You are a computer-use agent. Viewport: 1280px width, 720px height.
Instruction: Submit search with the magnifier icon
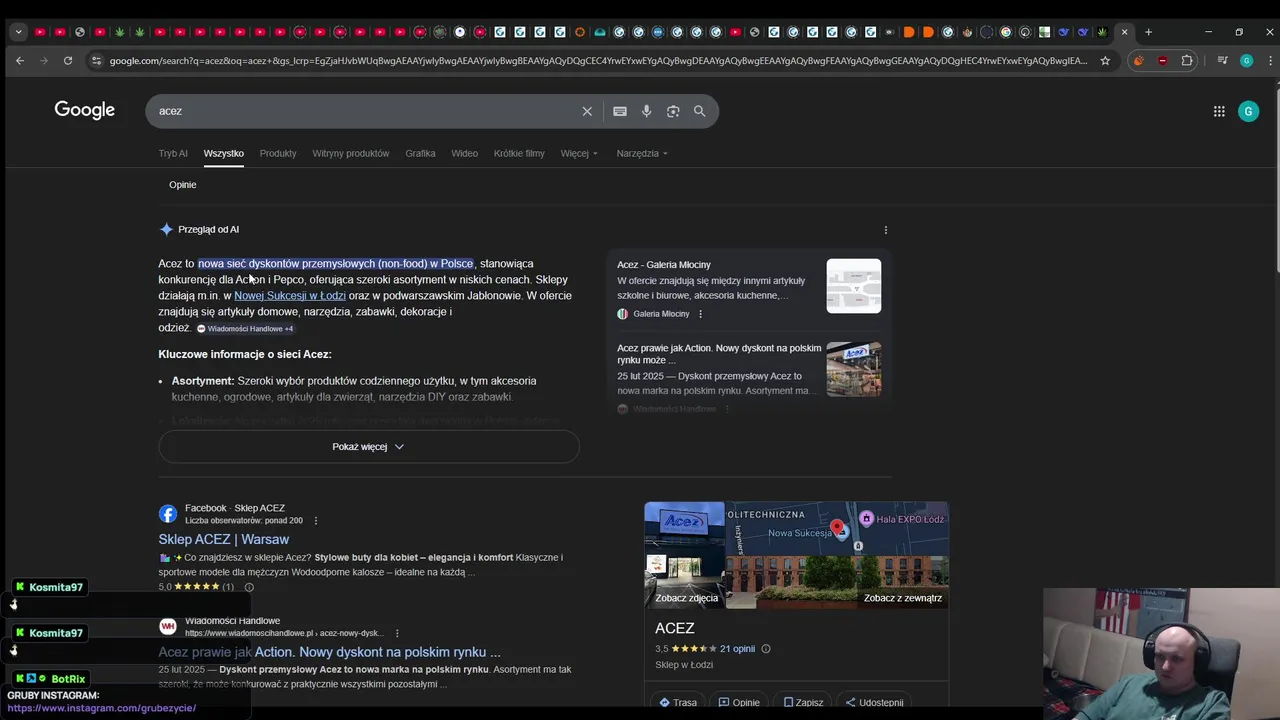click(700, 111)
